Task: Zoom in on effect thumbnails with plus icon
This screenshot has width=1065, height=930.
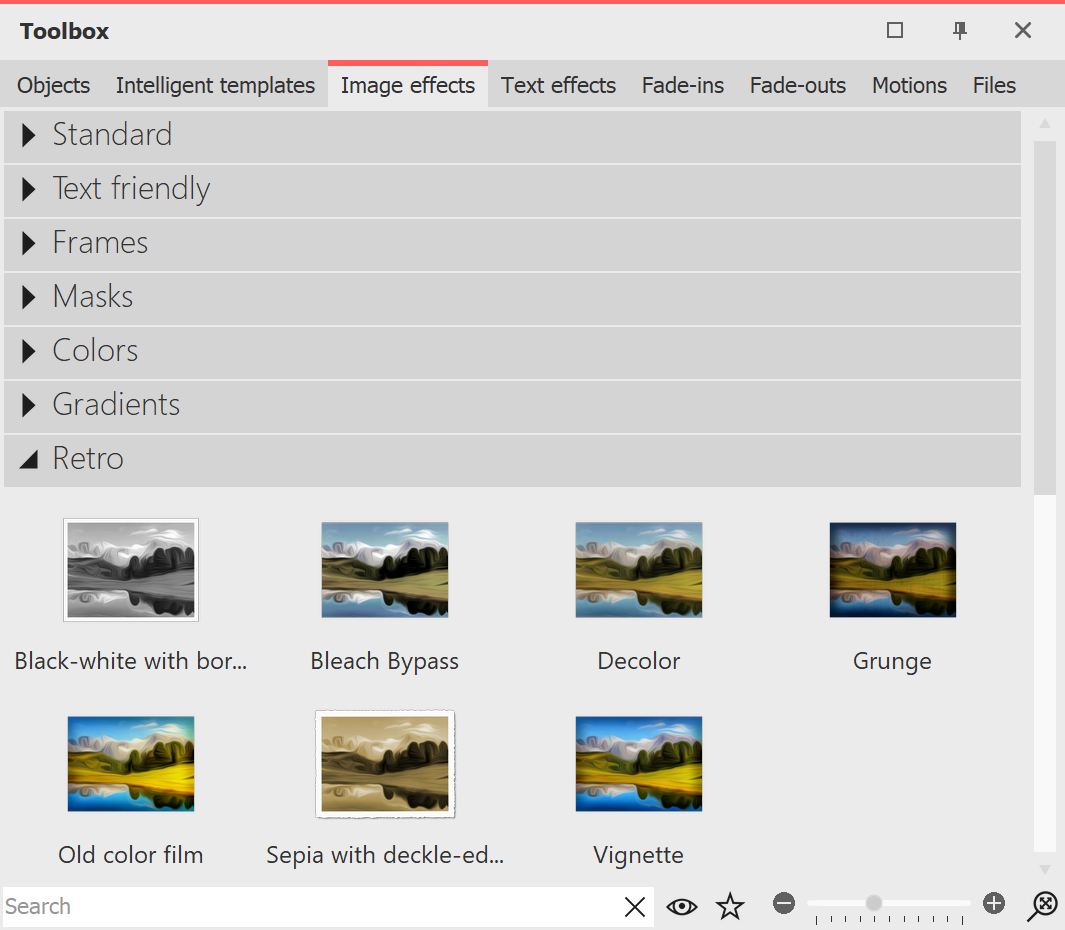Action: click(993, 903)
